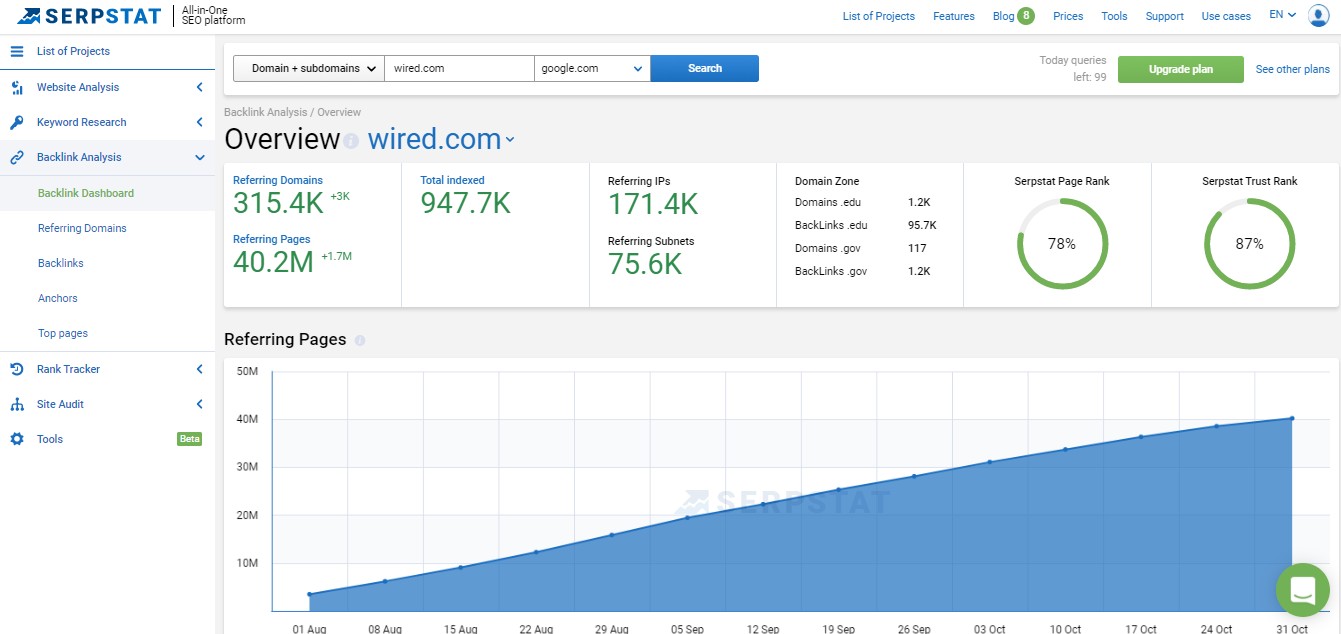Open the live chat bubble widget
1341x634 pixels.
1302,589
